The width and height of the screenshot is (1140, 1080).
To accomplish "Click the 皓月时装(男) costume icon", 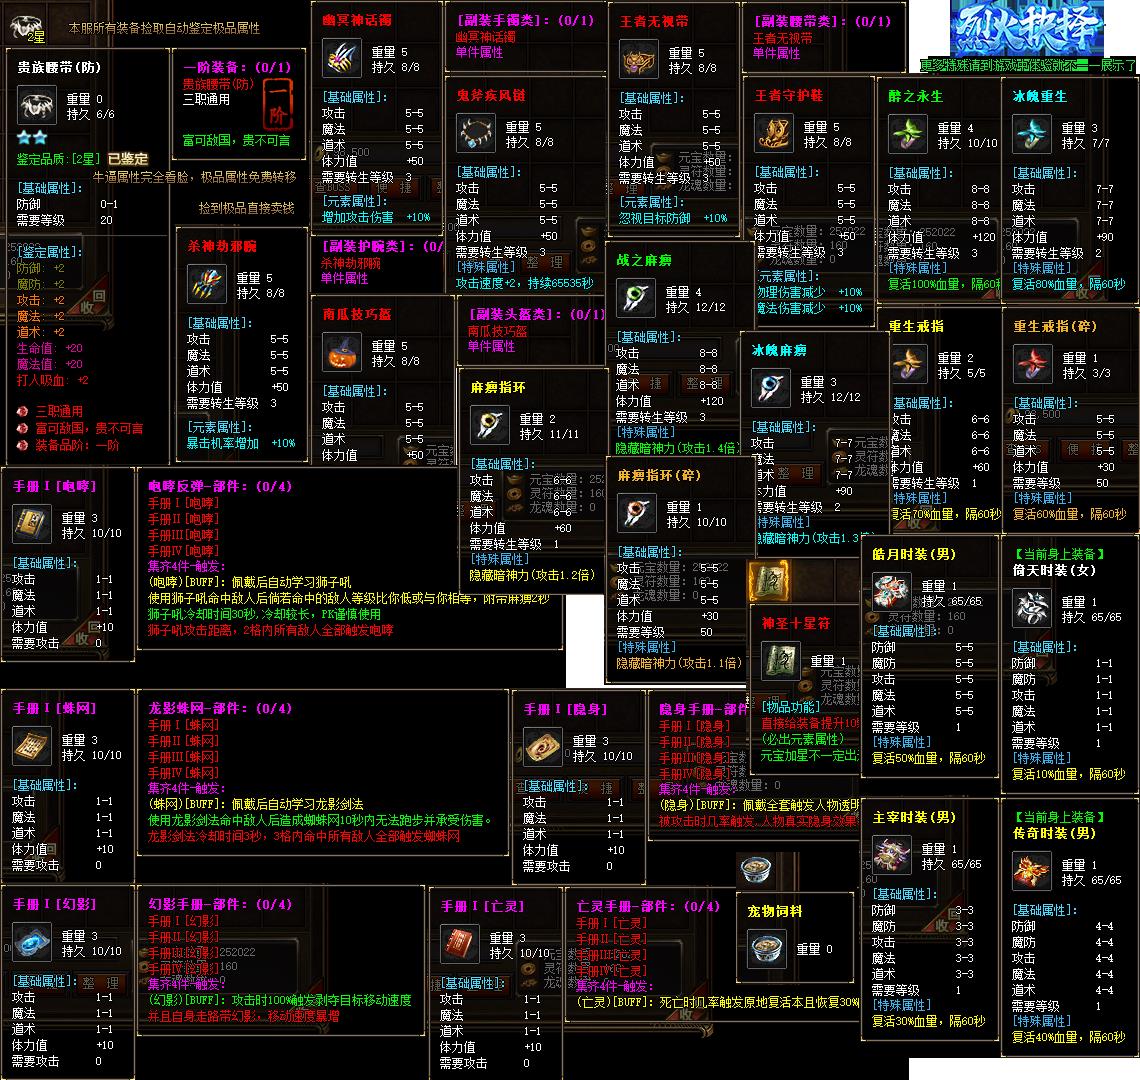I will pos(891,592).
